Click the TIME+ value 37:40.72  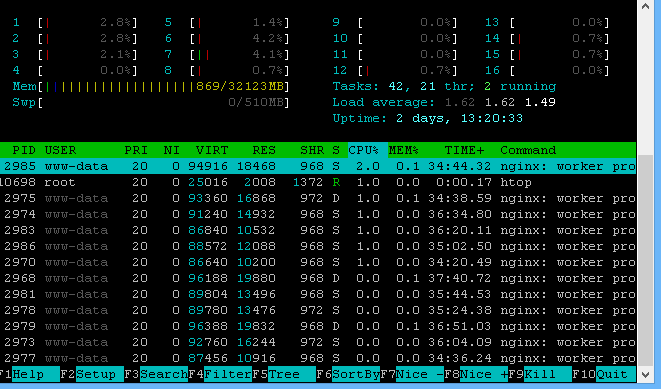coord(460,279)
